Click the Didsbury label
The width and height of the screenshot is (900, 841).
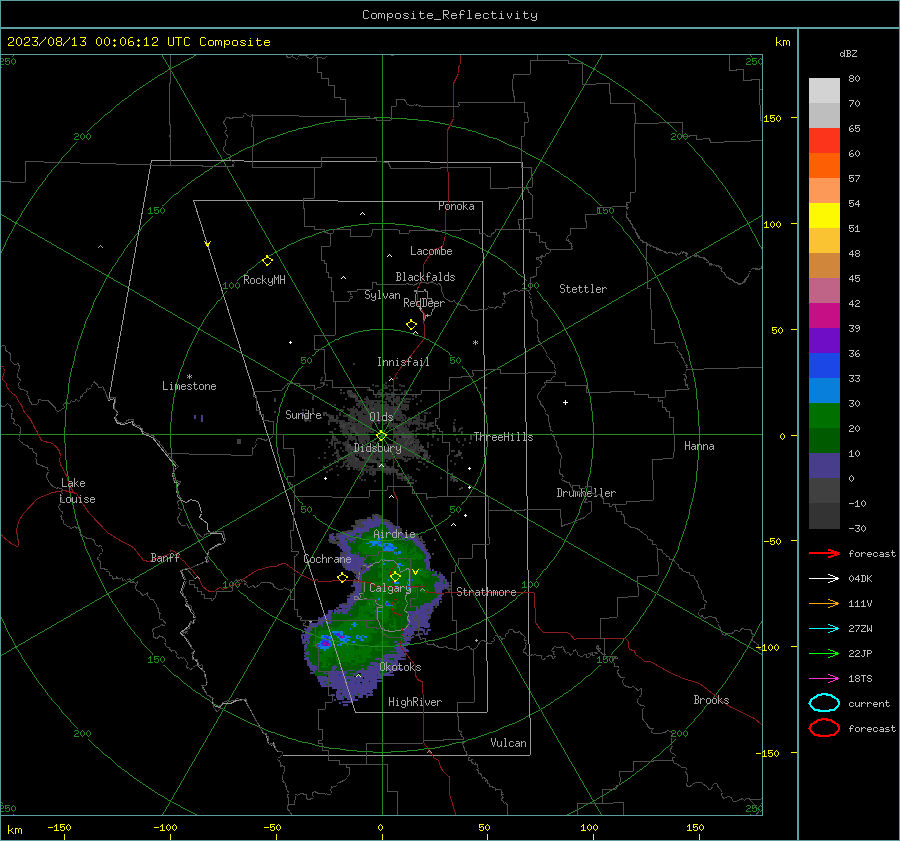coord(377,448)
